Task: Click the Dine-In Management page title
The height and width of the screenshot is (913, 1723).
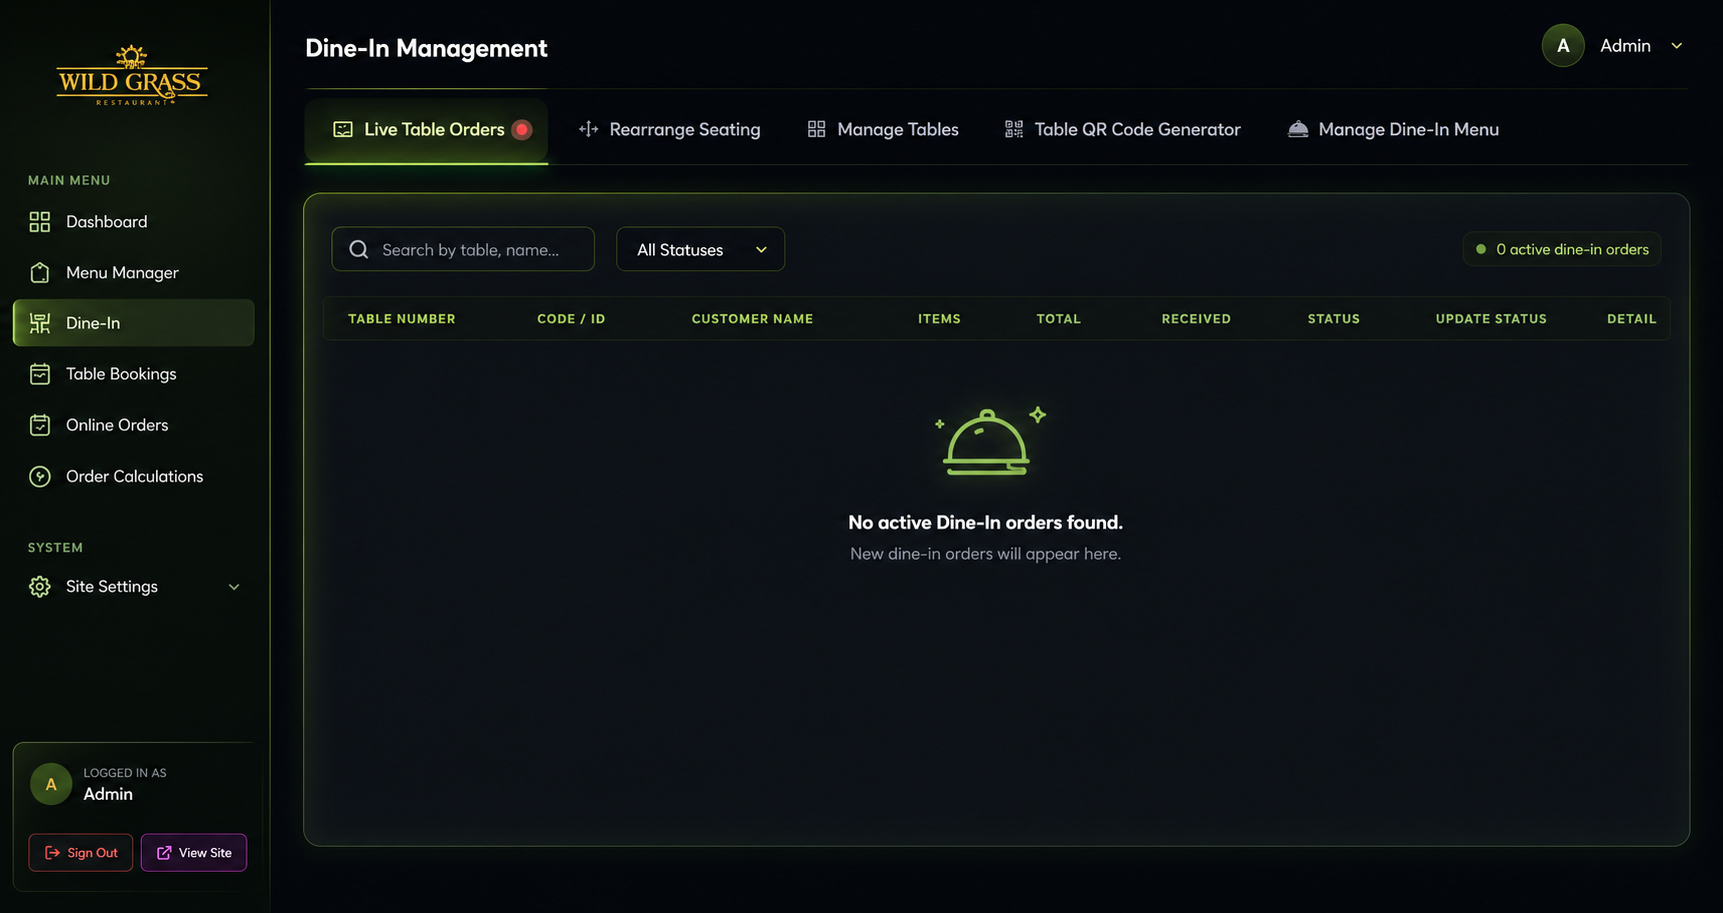Action: (426, 48)
